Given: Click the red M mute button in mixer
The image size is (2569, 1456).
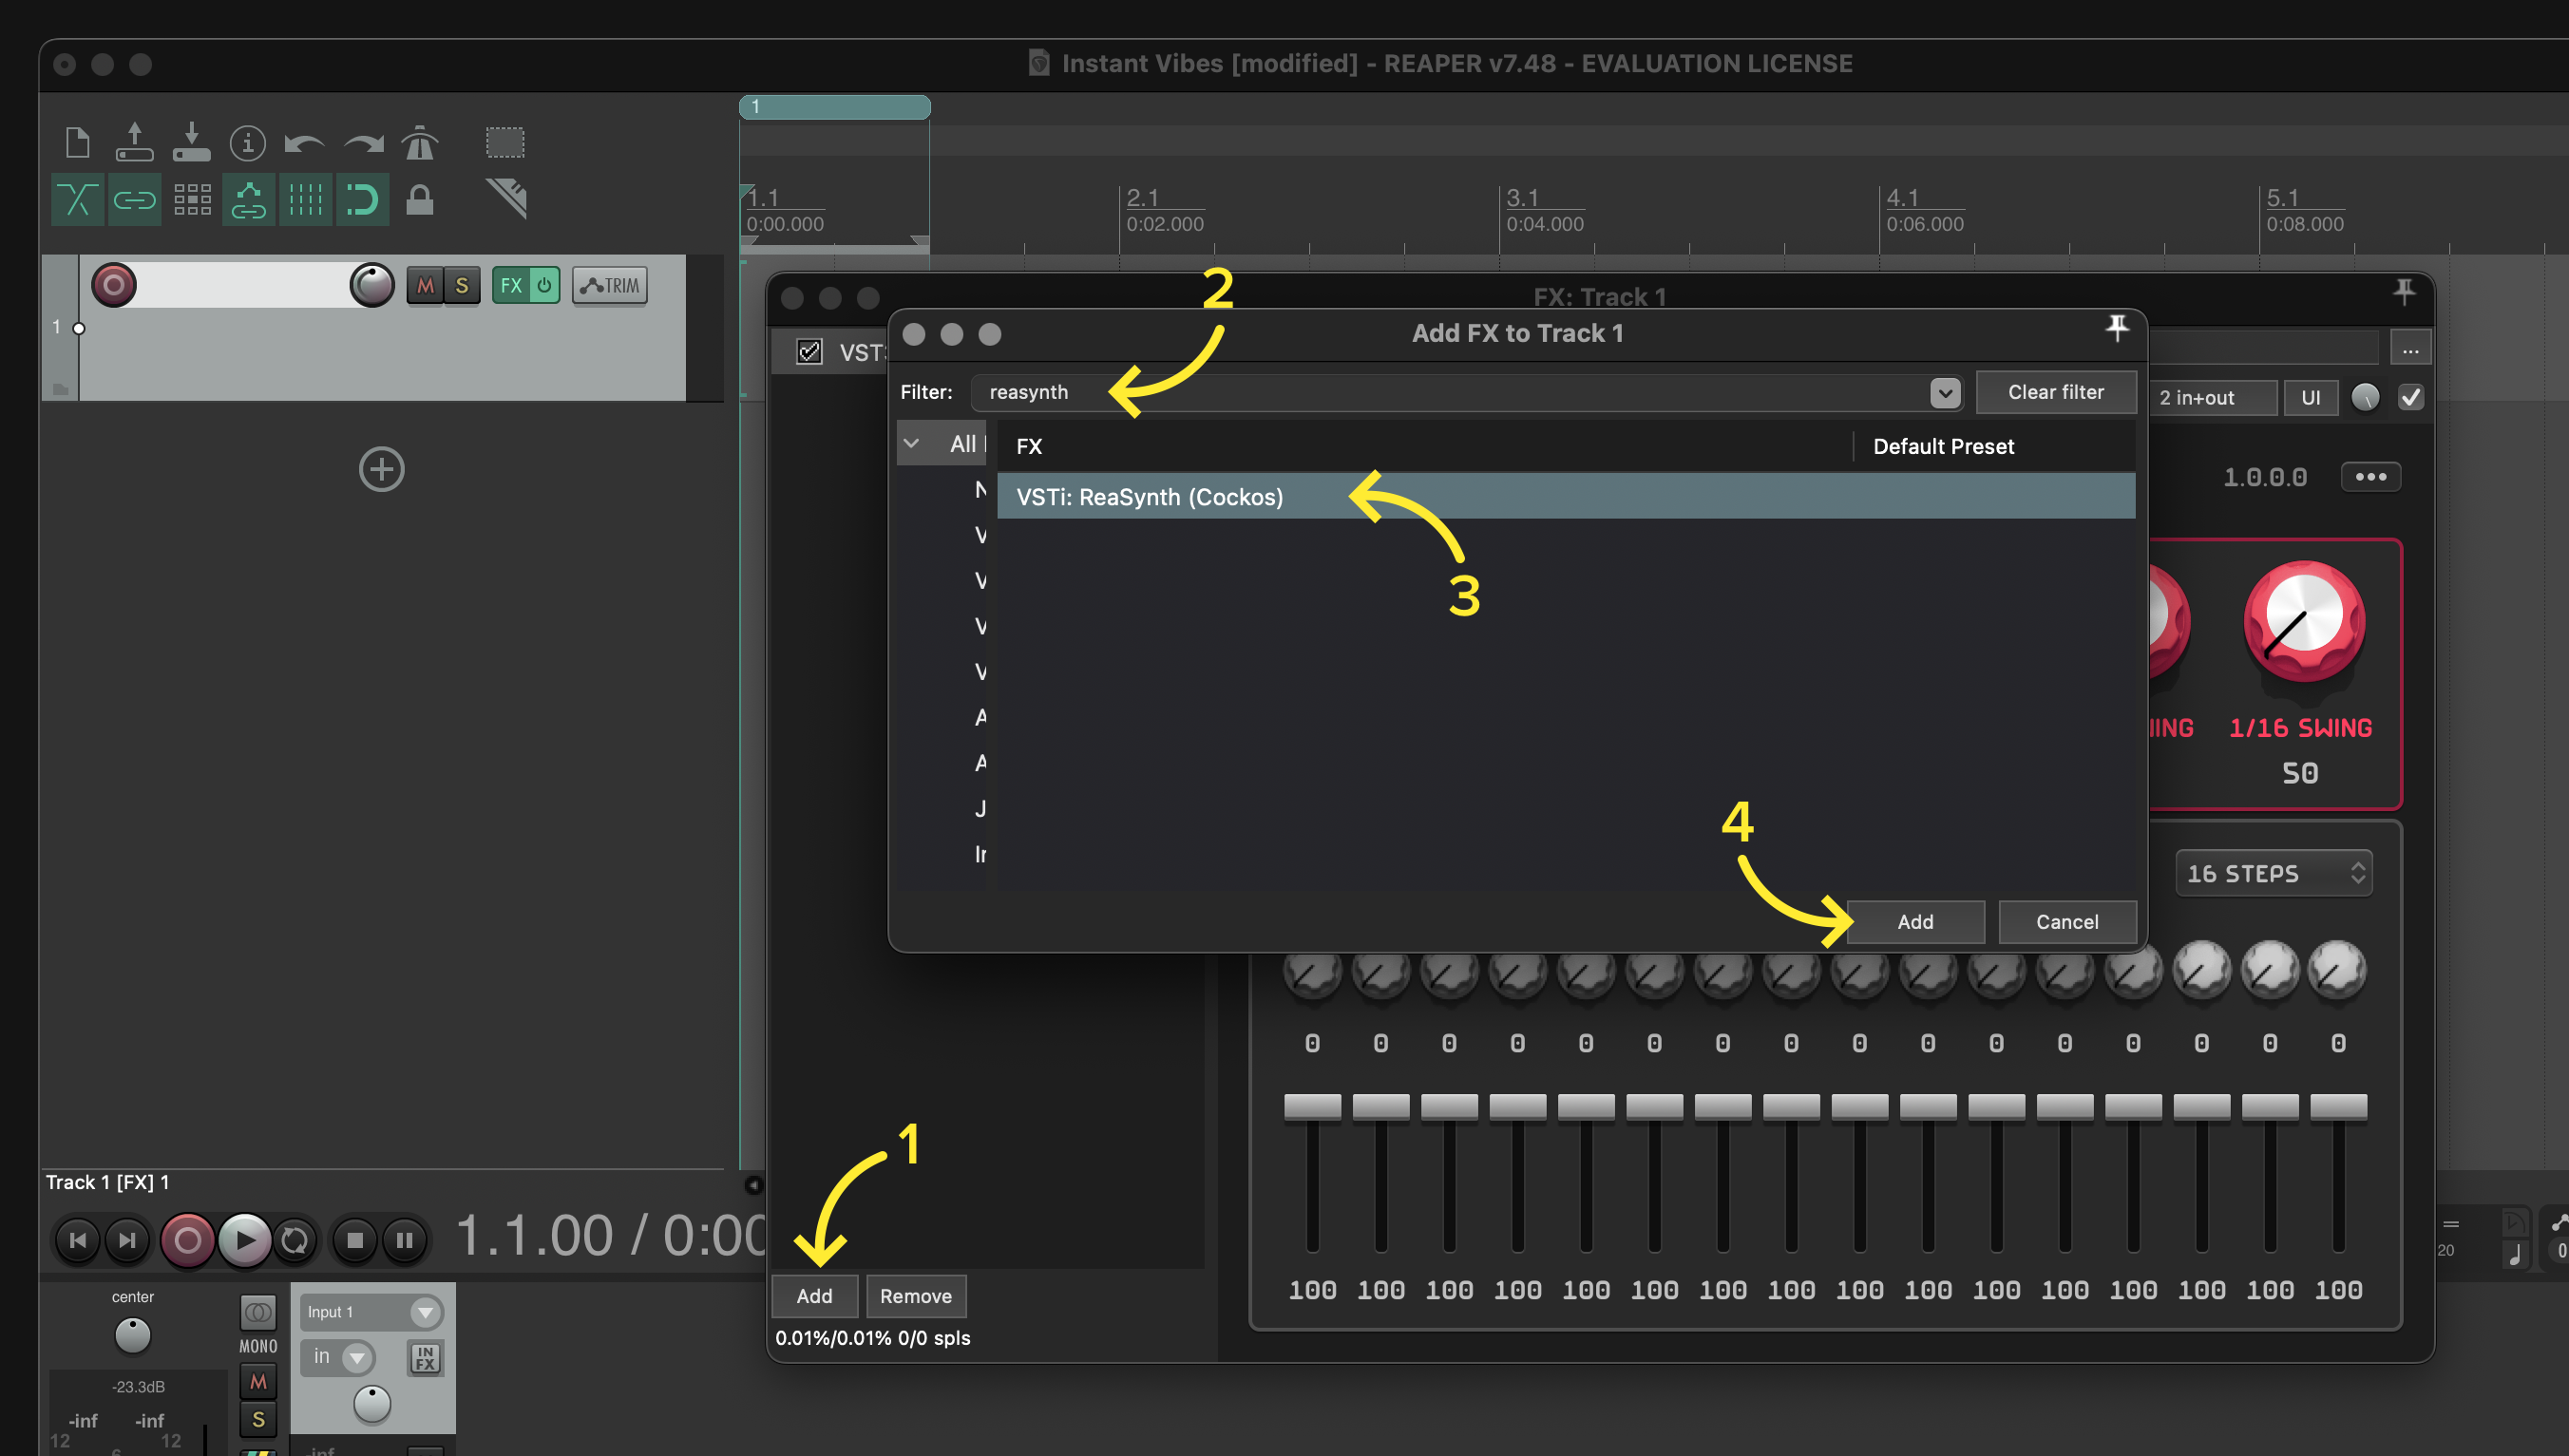Looking at the screenshot, I should [258, 1381].
